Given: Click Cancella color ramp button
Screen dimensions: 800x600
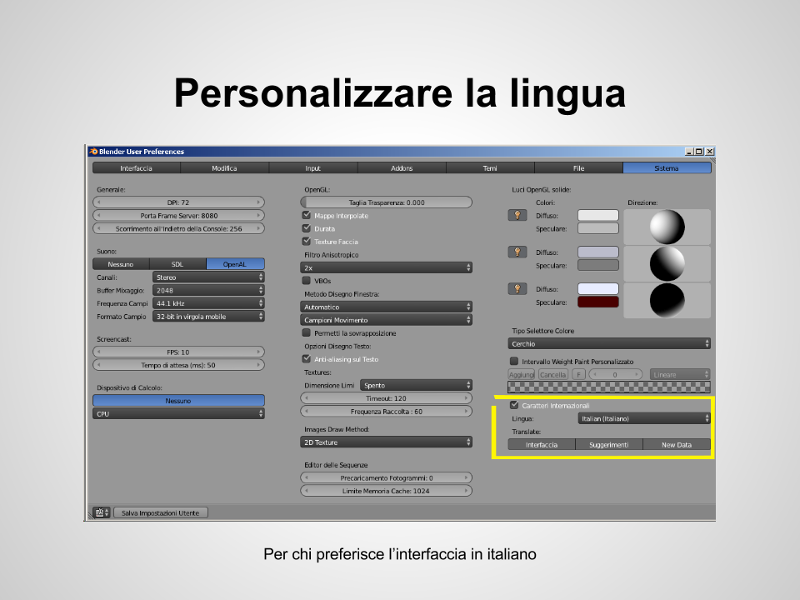Looking at the screenshot, I should click(553, 374).
